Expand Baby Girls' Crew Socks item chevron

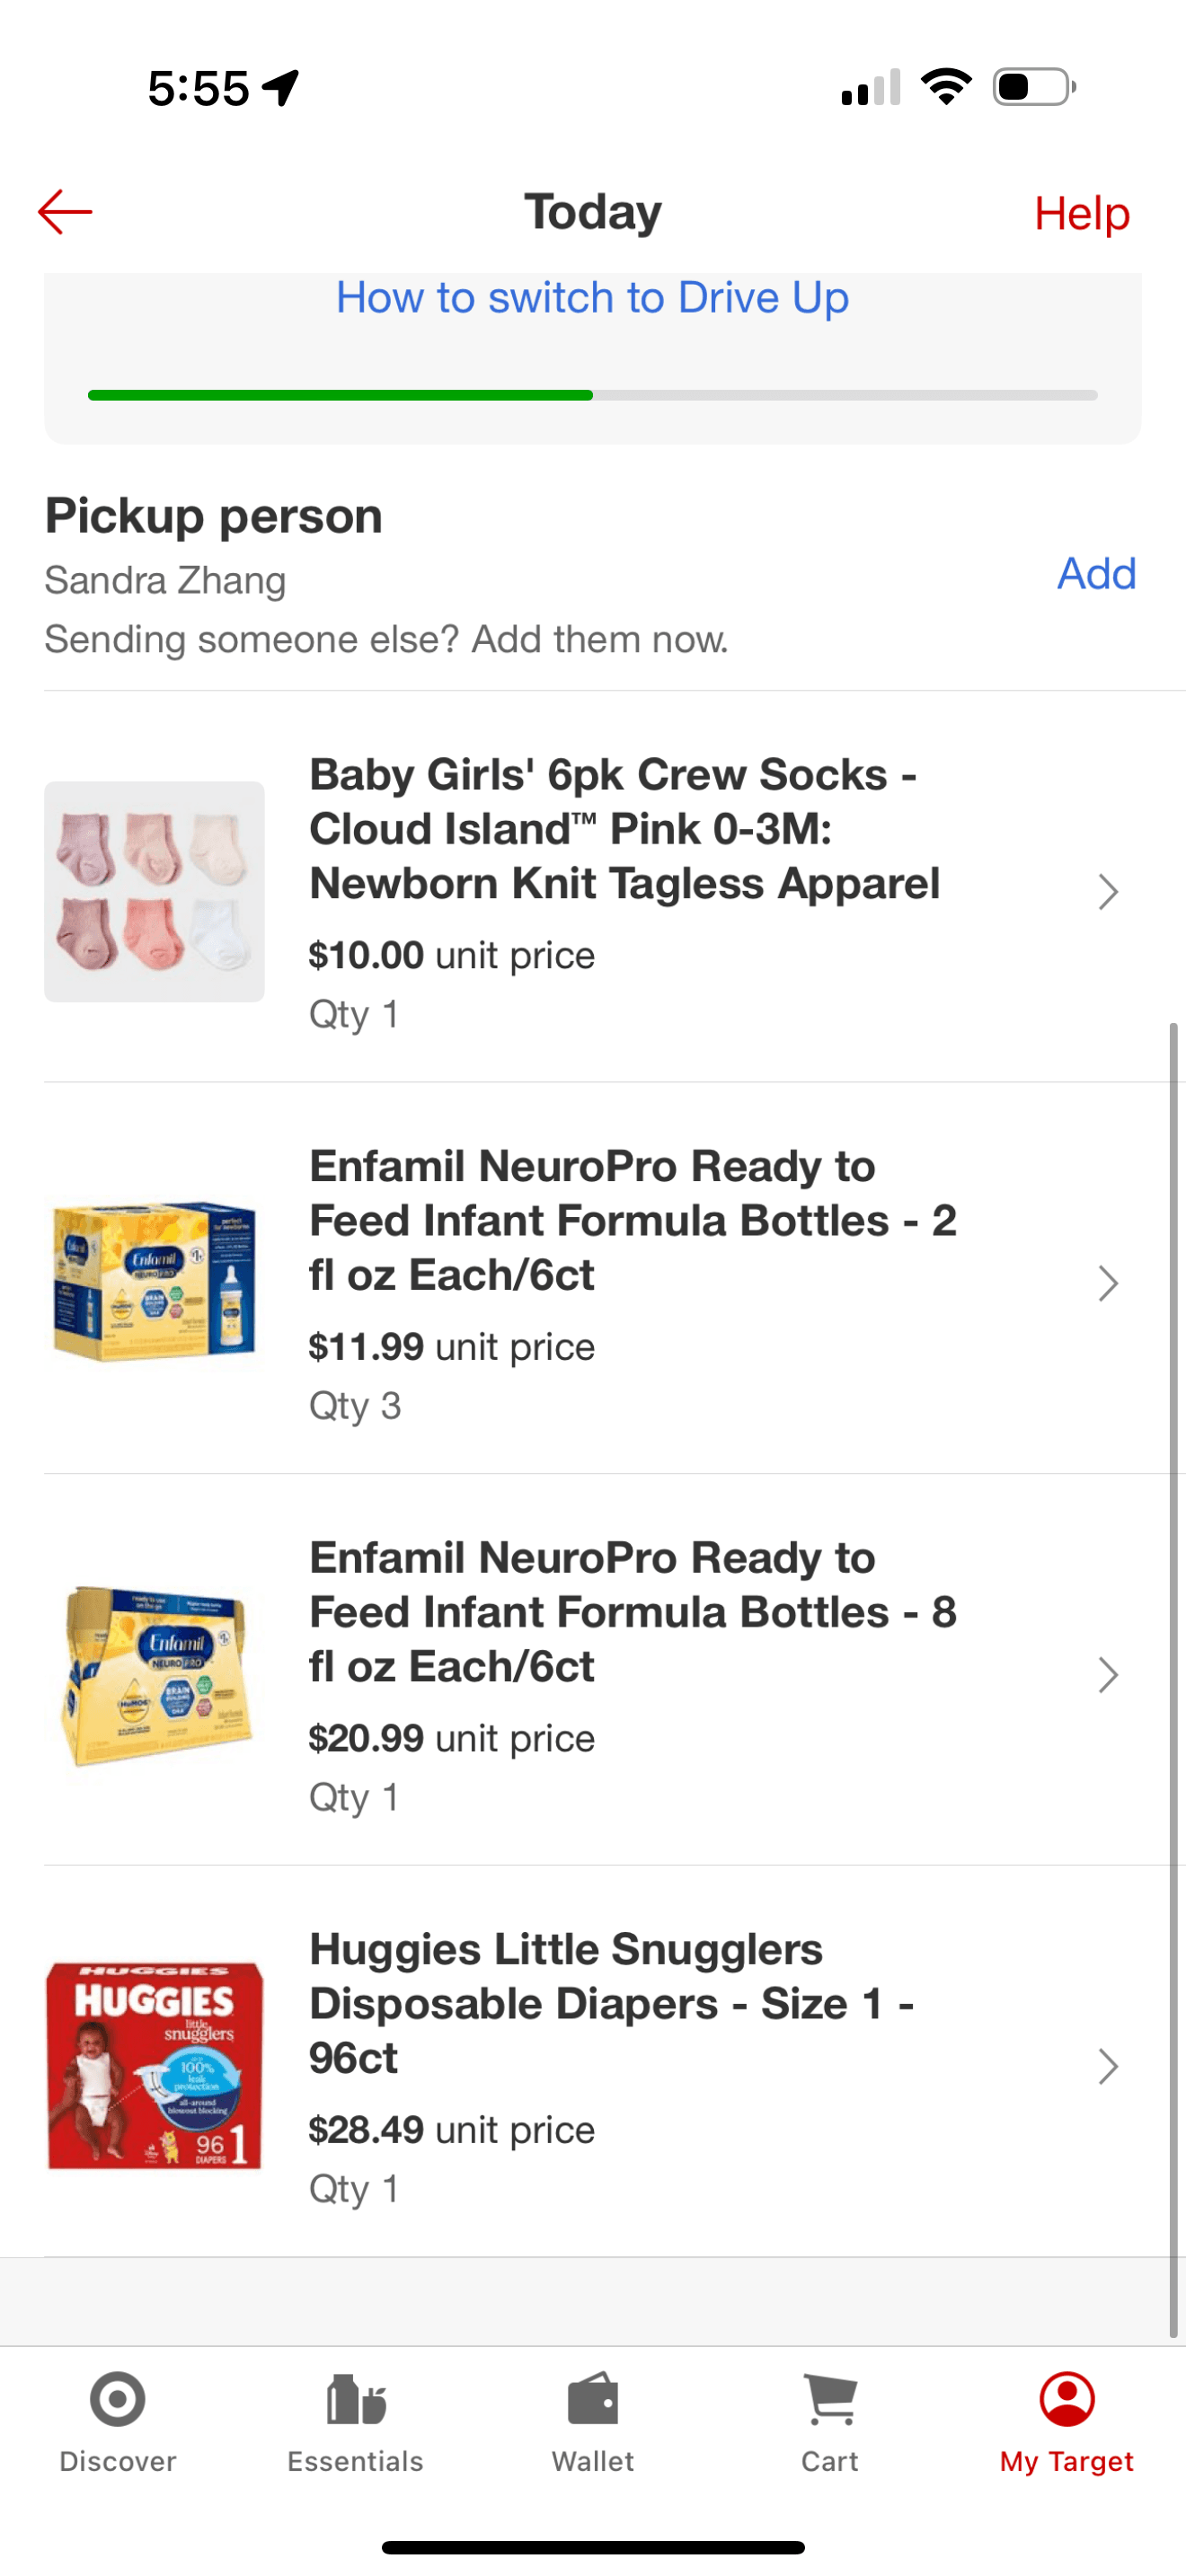(1107, 891)
